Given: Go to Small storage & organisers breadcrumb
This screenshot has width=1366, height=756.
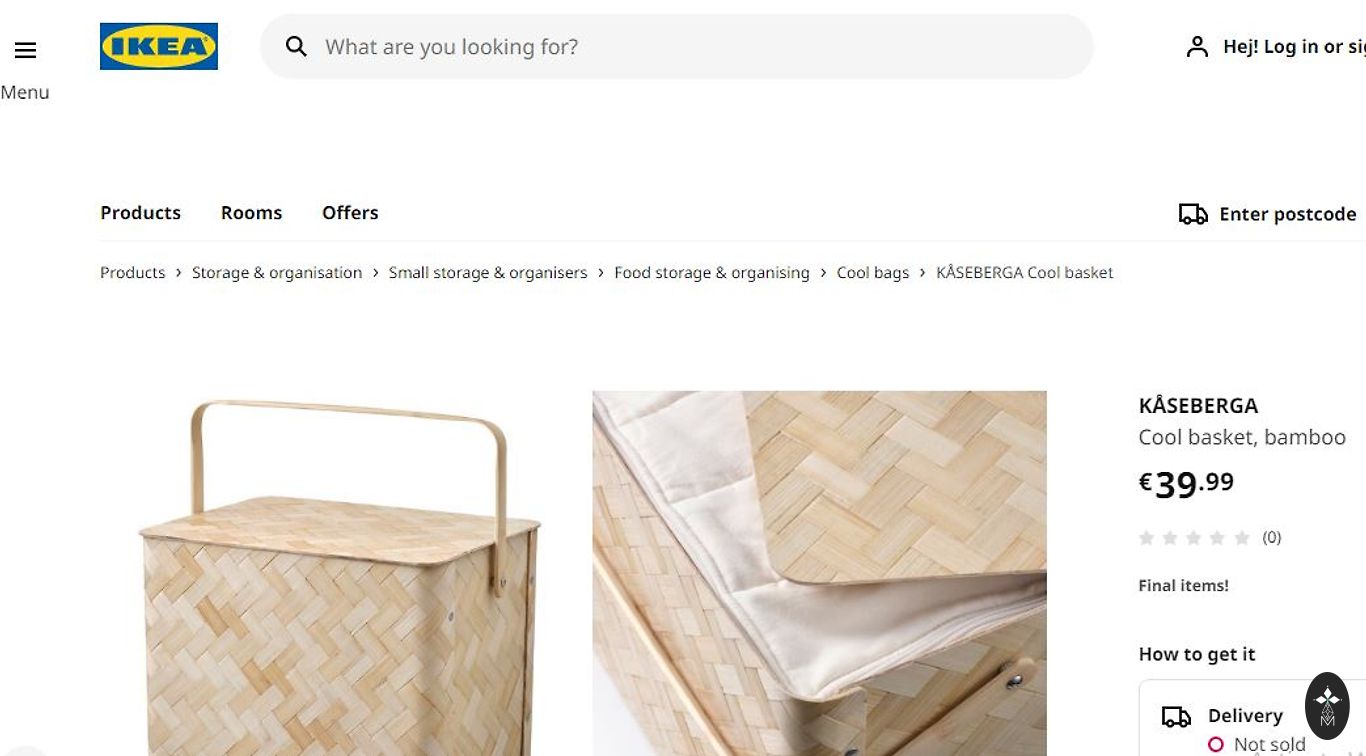Looking at the screenshot, I should (488, 272).
